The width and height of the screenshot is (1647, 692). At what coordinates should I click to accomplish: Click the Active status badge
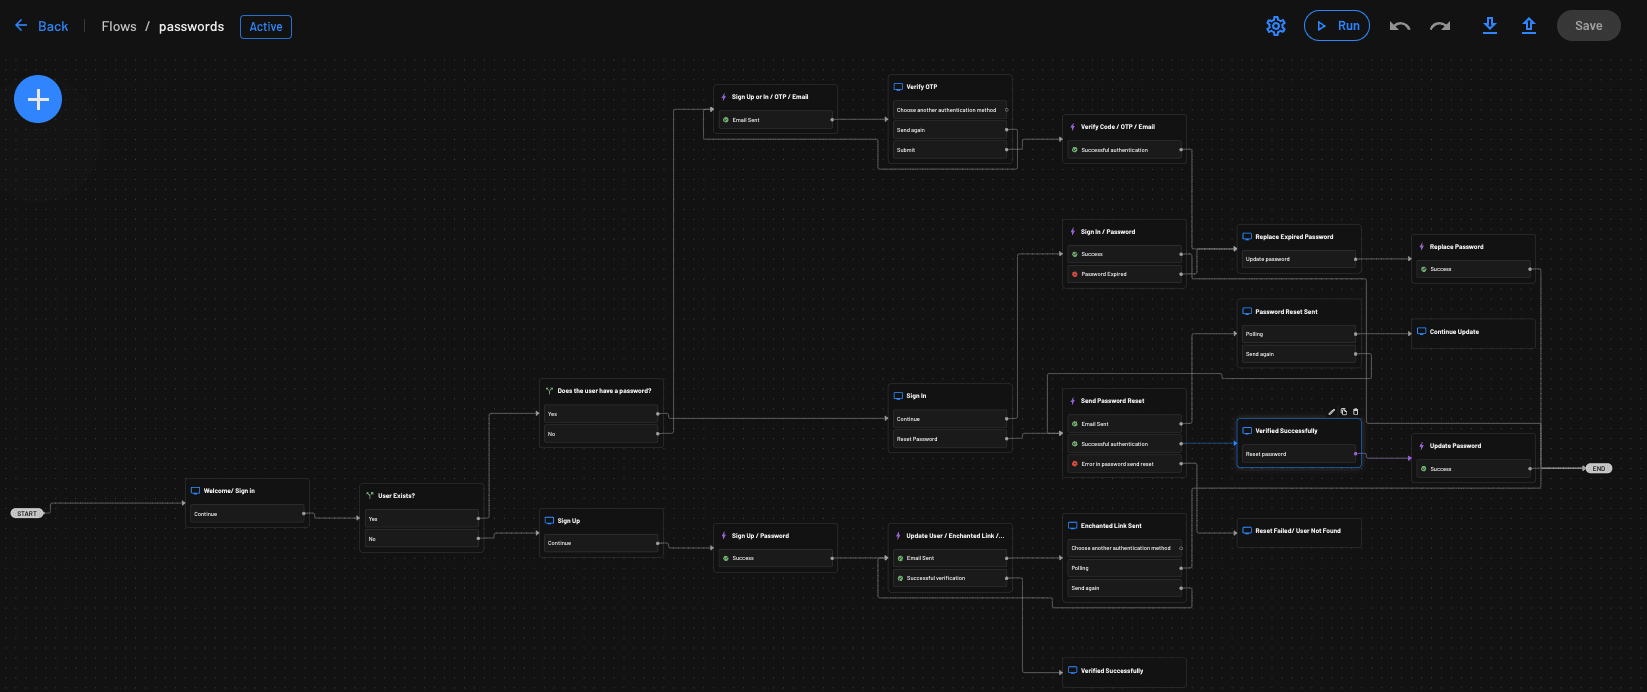[265, 26]
